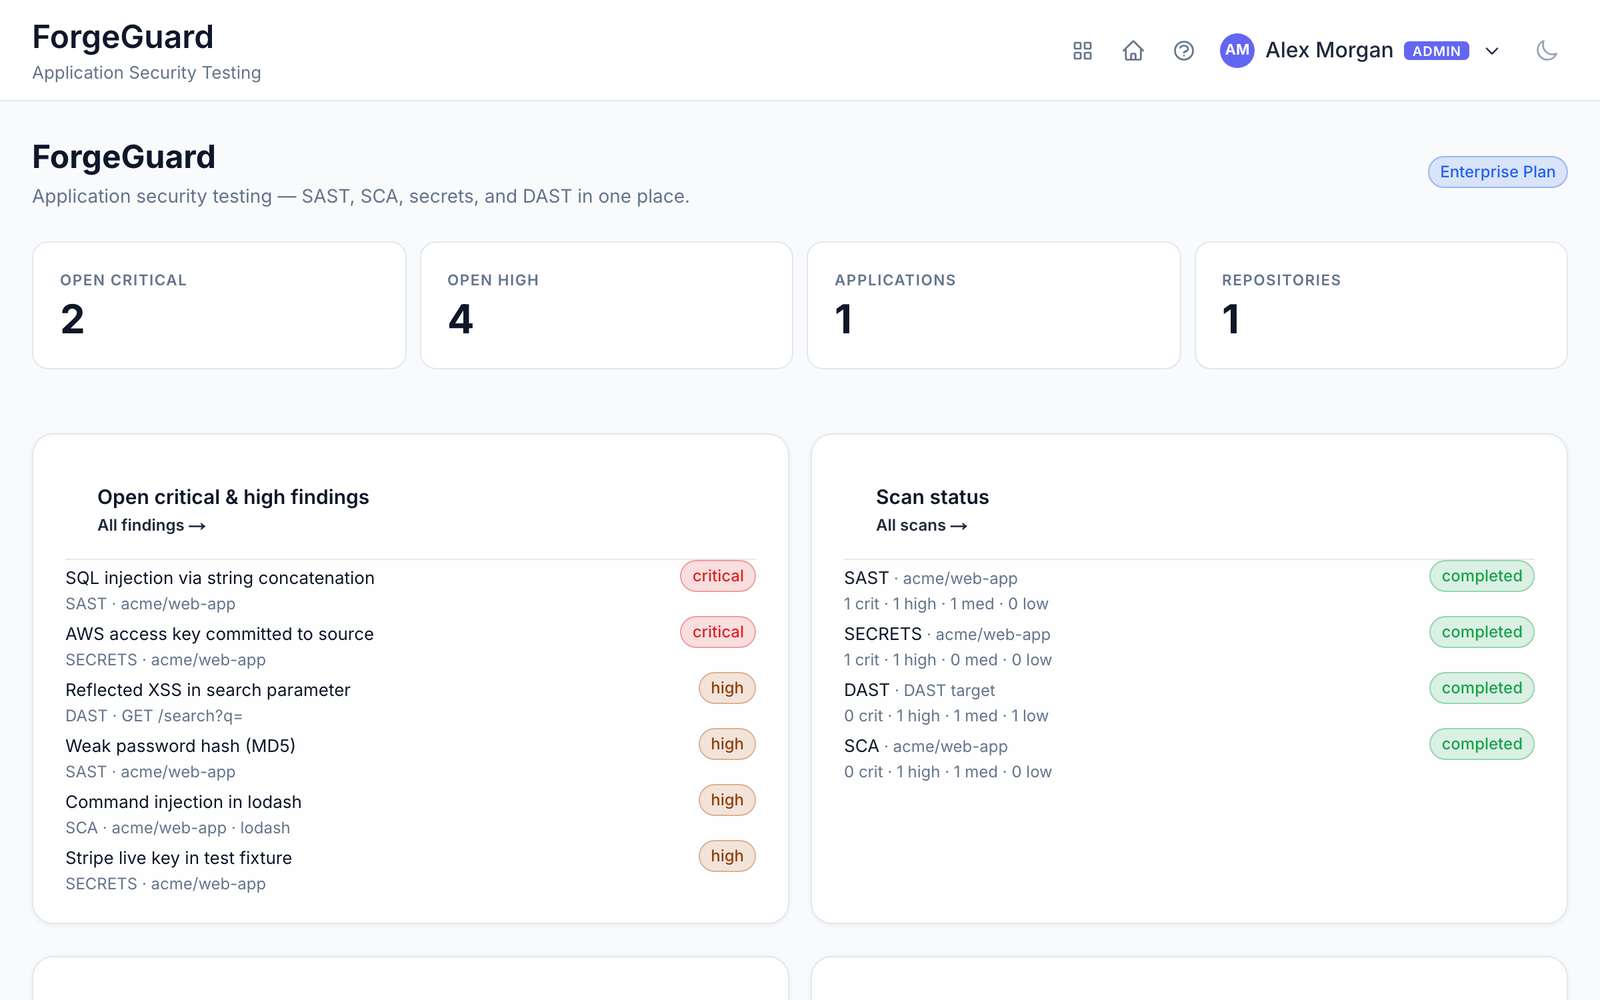Screen dimensions: 1600x1000
Task: Click completed badge on SCA scan
Action: (x=1481, y=744)
